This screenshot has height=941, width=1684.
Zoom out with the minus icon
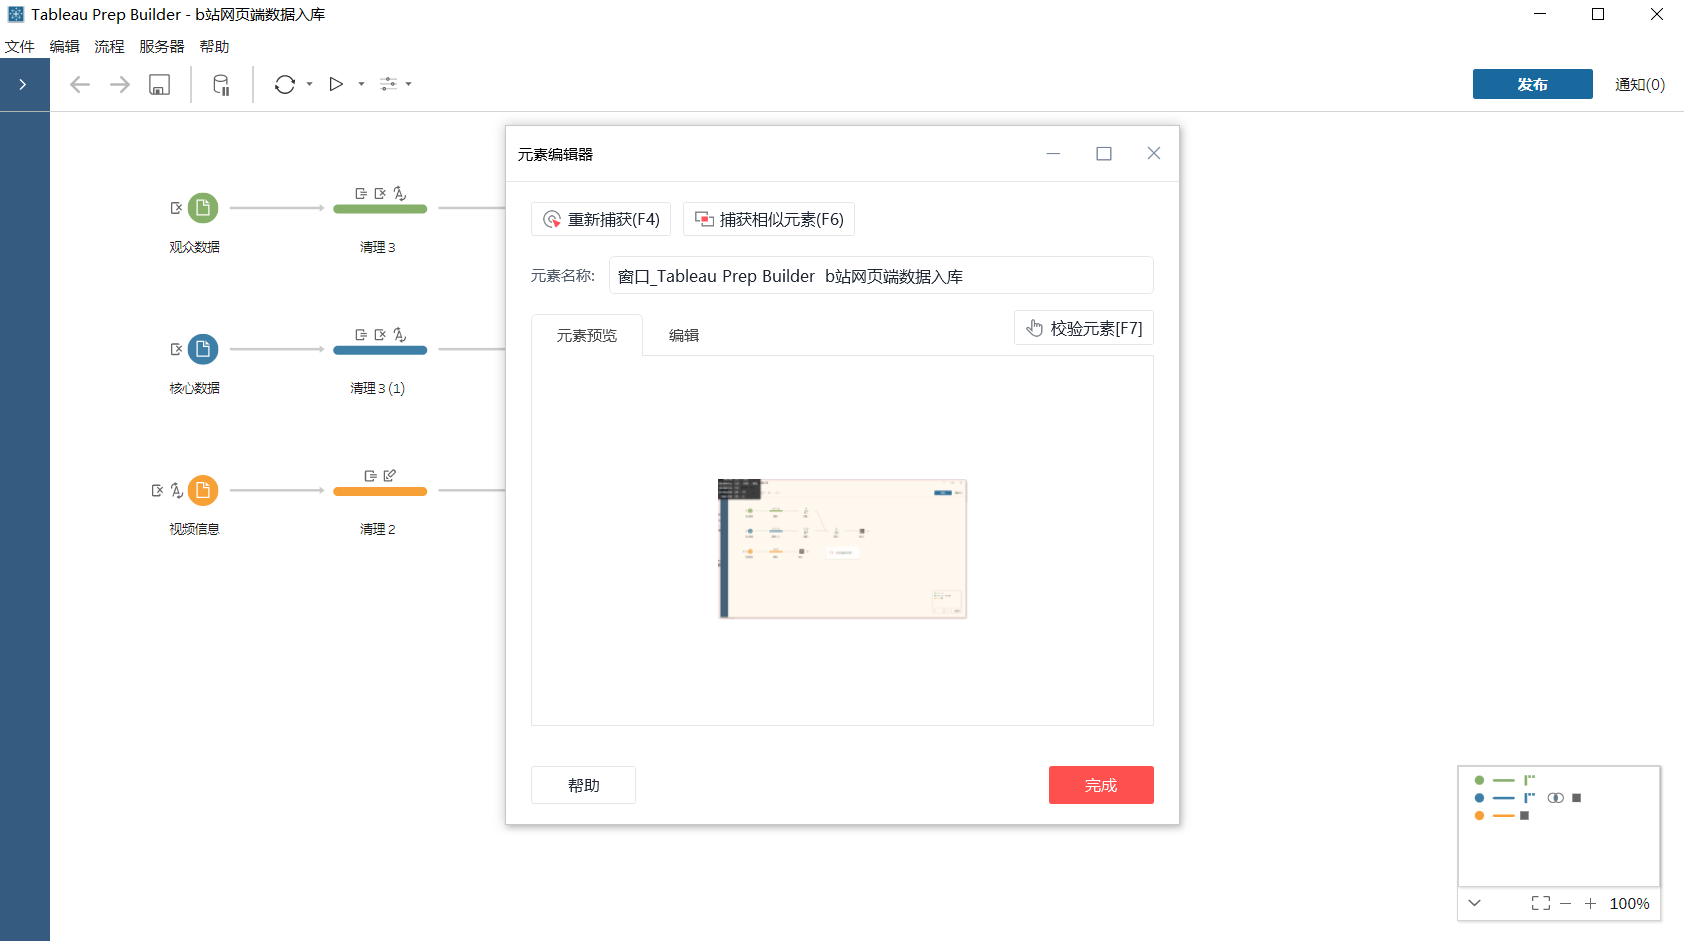click(x=1566, y=903)
